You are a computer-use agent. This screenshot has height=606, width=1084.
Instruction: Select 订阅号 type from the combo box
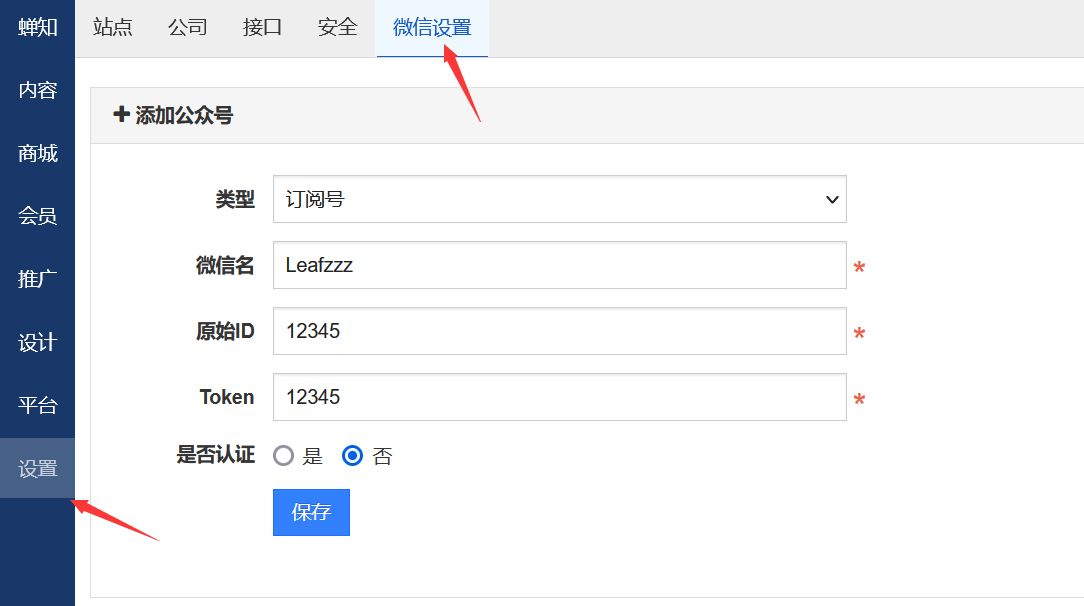[x=560, y=199]
